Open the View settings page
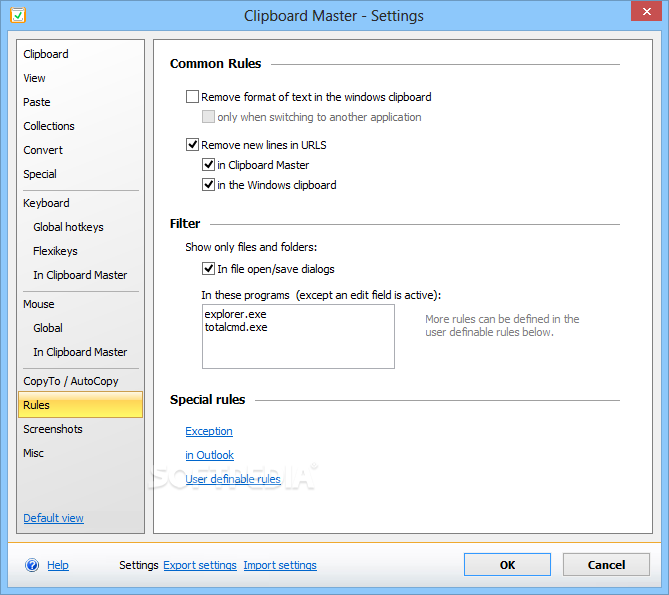 [34, 78]
